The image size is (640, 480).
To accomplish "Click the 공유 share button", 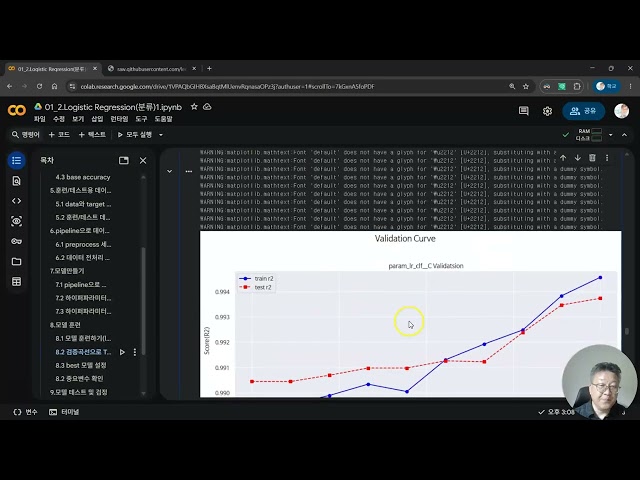I will 584,111.
